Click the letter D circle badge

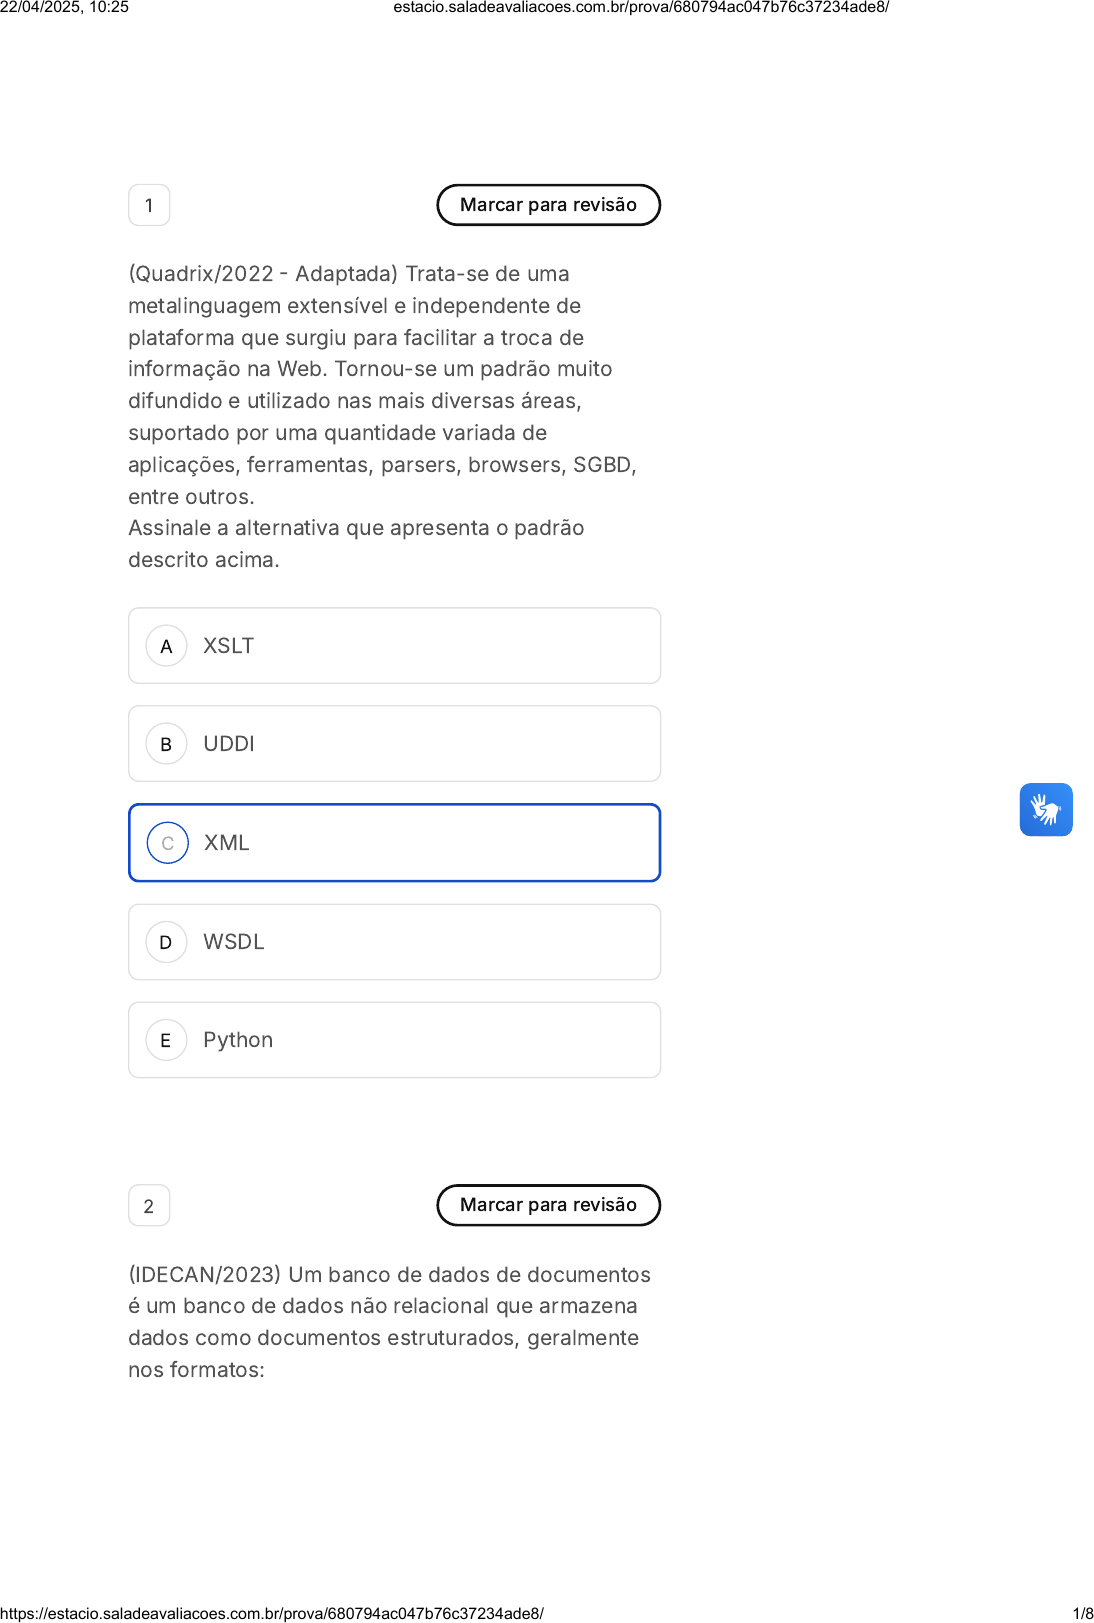(167, 942)
